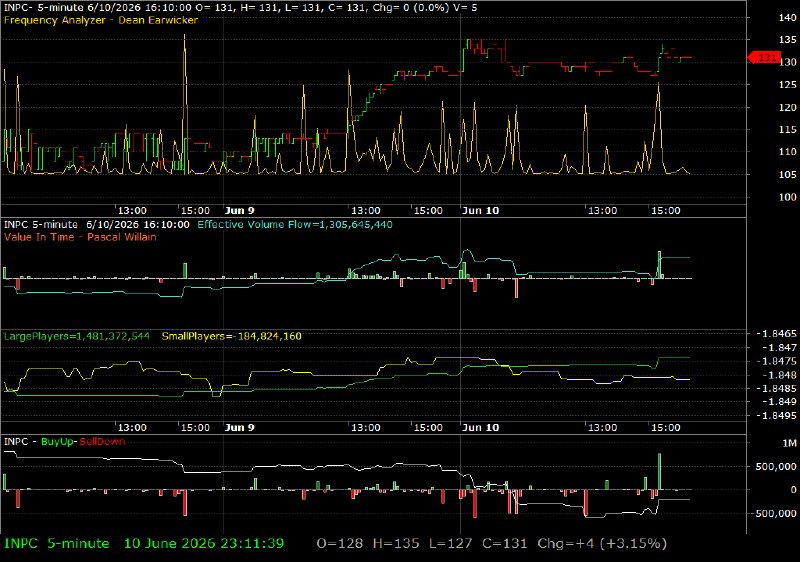Click the L=127 status bar value
Viewport: 800px width, 562px height.
451,544
